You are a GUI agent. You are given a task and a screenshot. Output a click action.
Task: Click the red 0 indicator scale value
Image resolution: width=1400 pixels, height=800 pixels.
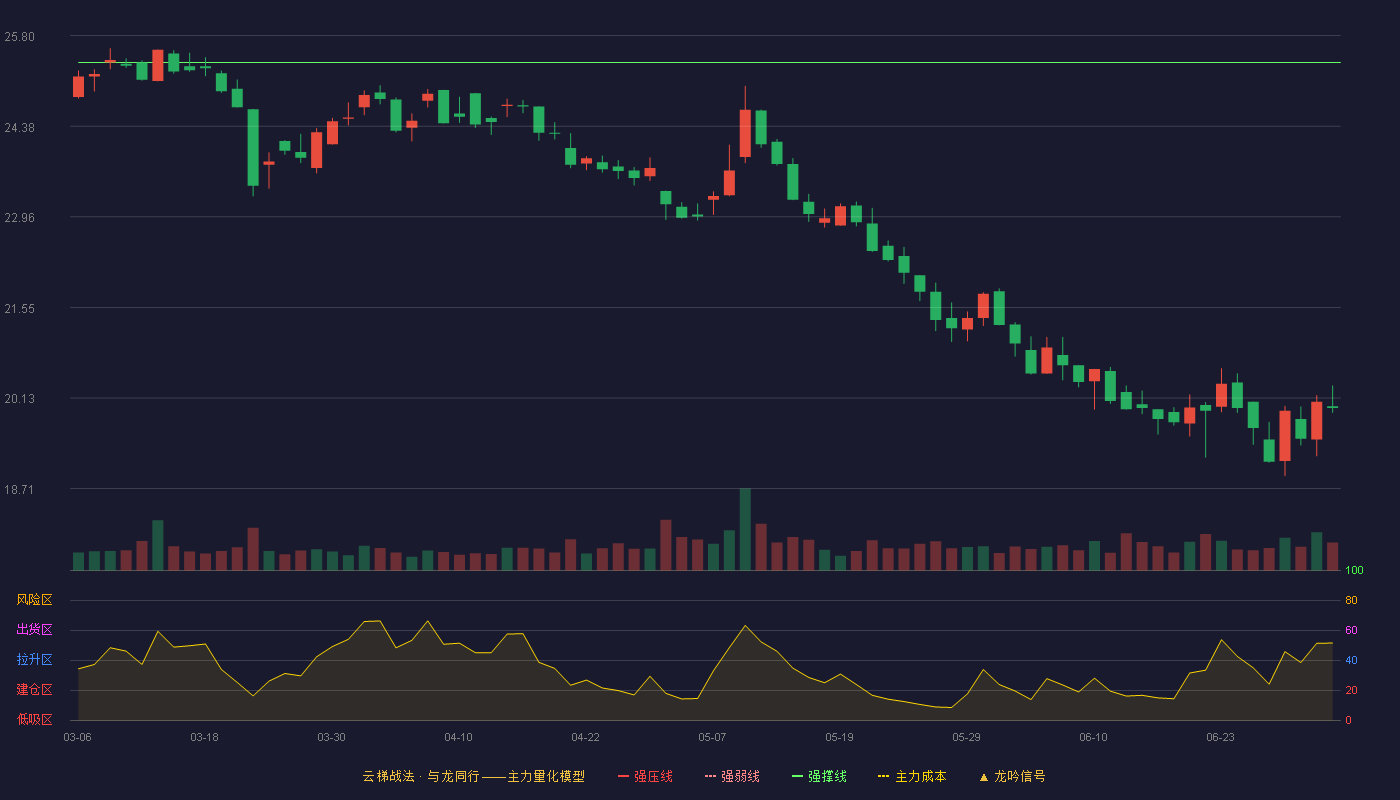(x=1348, y=720)
